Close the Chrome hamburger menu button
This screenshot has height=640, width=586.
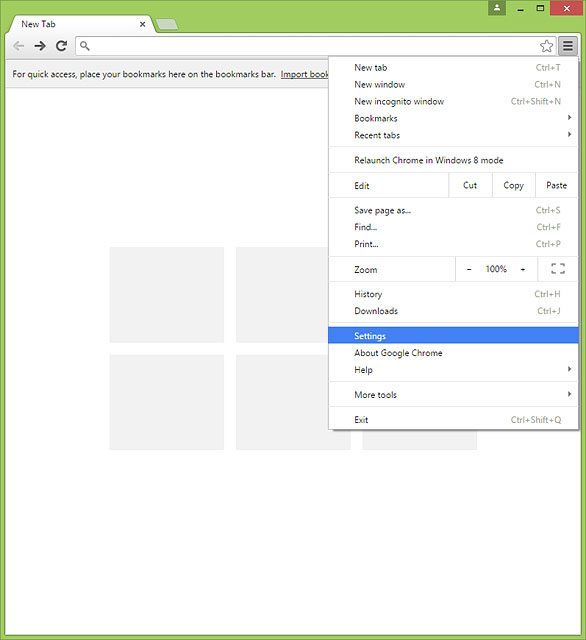(x=568, y=46)
